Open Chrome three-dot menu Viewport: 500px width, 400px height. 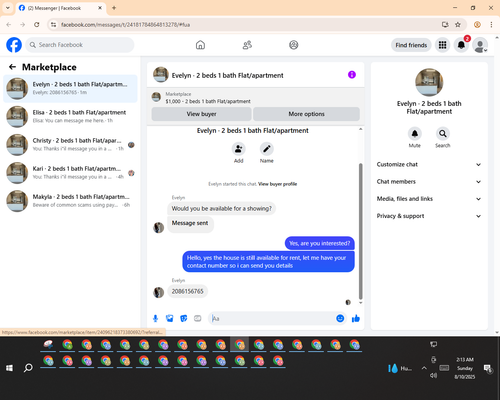pyautogui.click(x=491, y=25)
